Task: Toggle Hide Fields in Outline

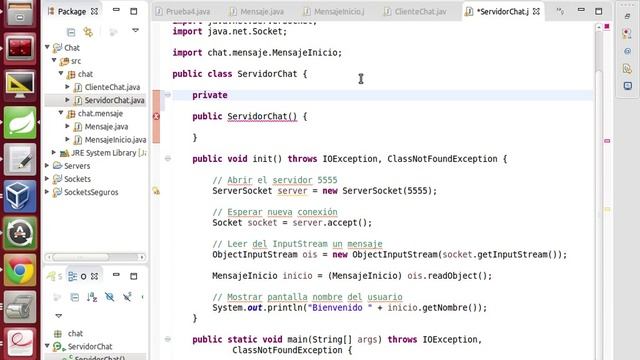Action: pos(109,297)
